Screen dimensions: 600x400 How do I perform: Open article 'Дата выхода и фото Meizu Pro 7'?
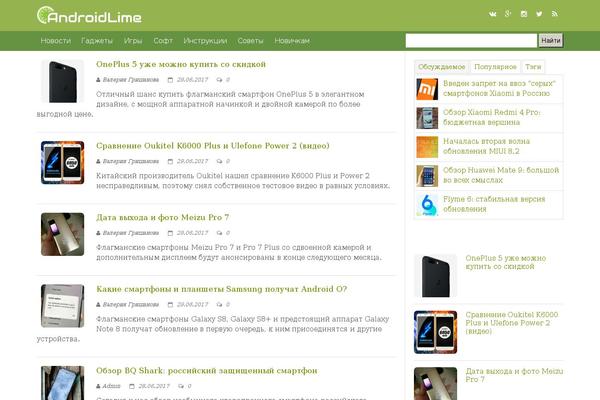tap(163, 217)
